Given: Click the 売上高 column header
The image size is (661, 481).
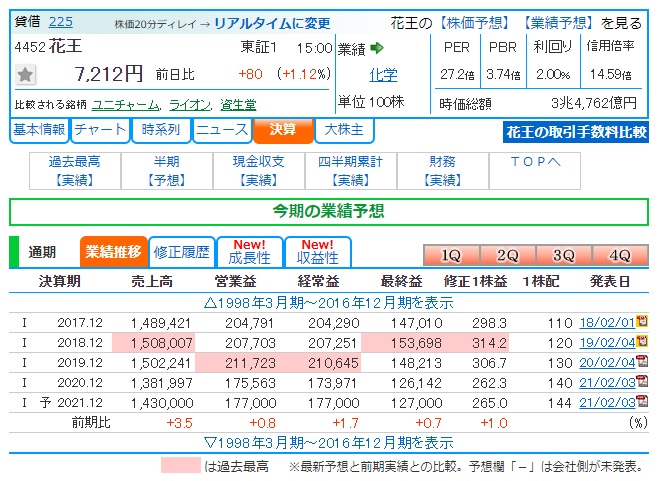Looking at the screenshot, I should pos(152,281).
